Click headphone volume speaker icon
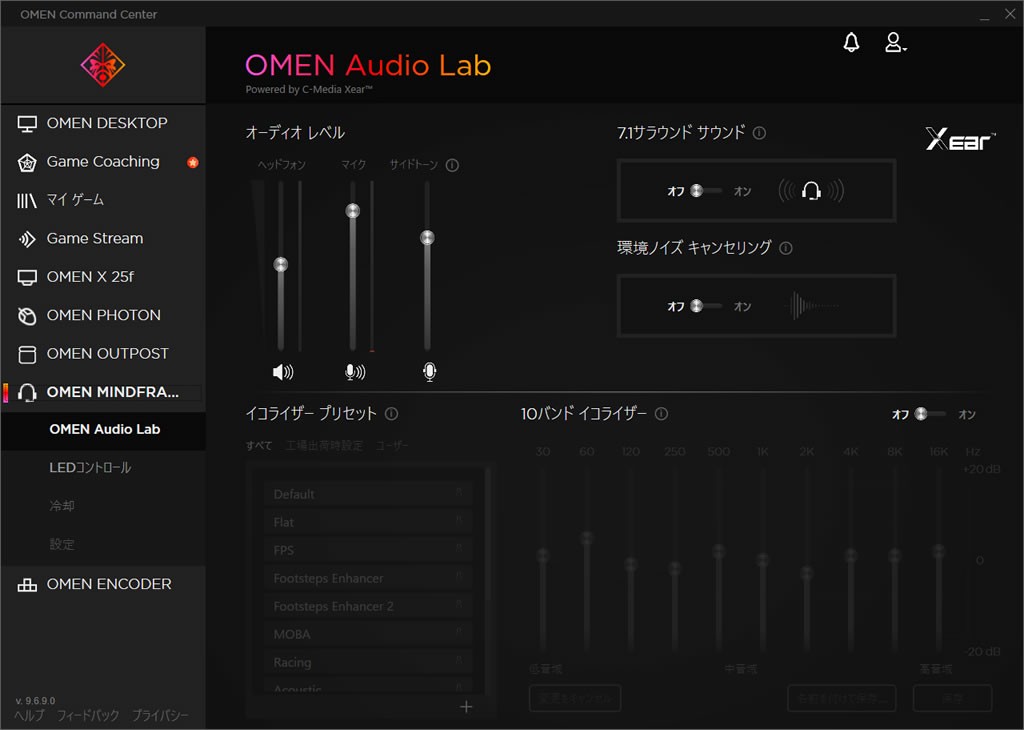Image resolution: width=1024 pixels, height=730 pixels. [283, 372]
